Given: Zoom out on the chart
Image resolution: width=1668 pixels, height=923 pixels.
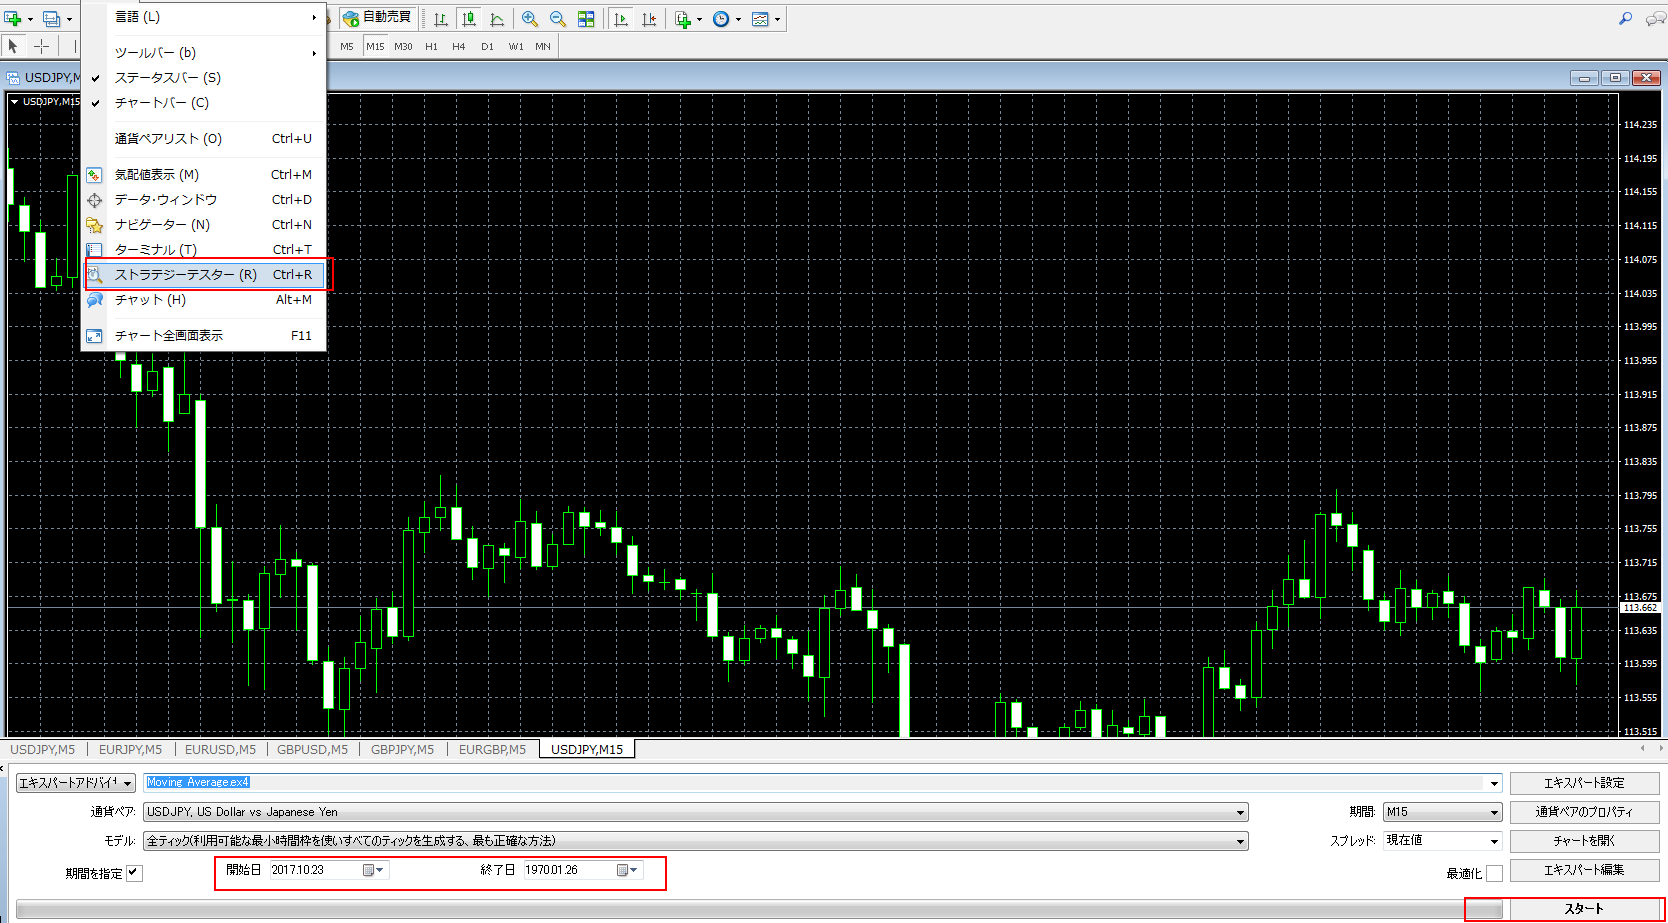Looking at the screenshot, I should point(558,18).
